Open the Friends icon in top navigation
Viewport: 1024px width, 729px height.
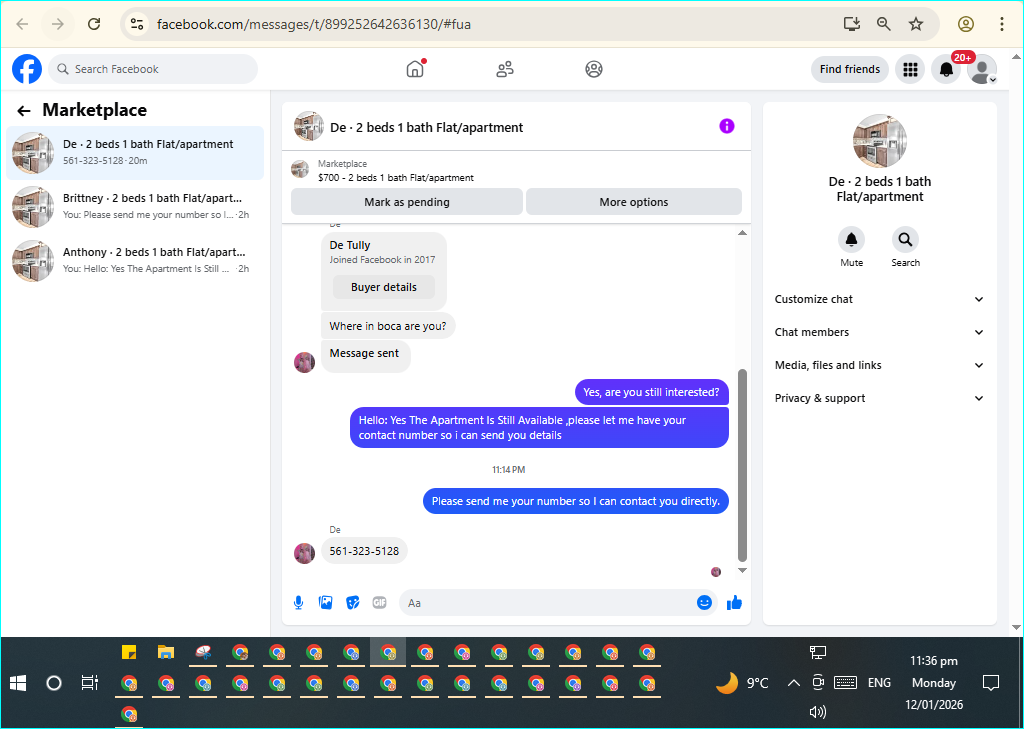(505, 69)
